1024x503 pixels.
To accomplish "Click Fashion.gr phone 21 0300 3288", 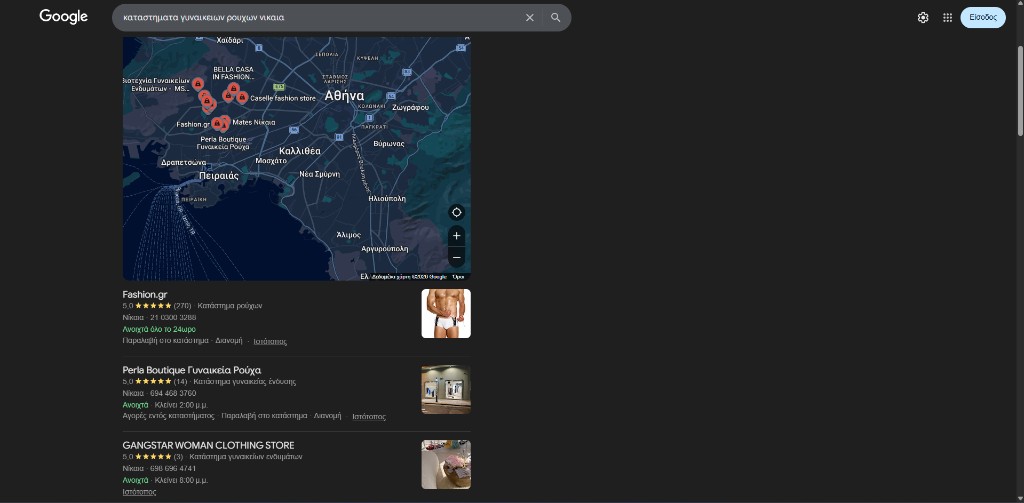I will tap(173, 317).
